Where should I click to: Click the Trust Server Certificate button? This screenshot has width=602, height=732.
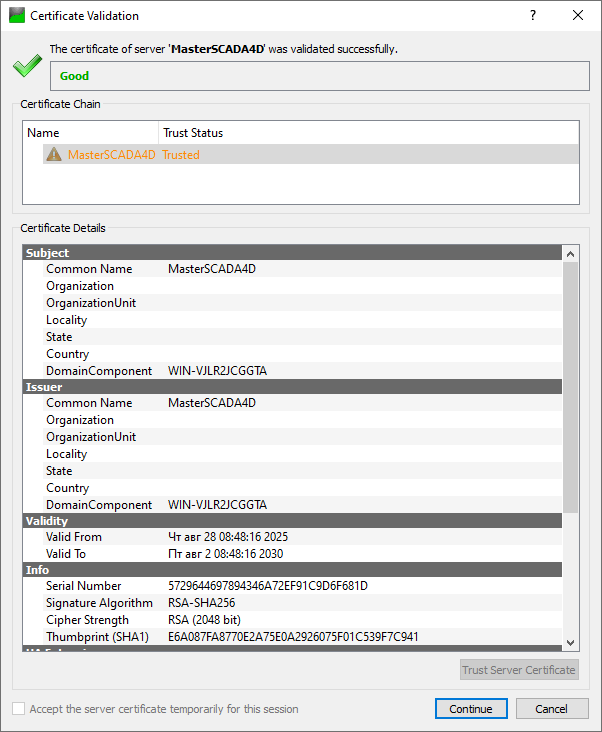(519, 670)
